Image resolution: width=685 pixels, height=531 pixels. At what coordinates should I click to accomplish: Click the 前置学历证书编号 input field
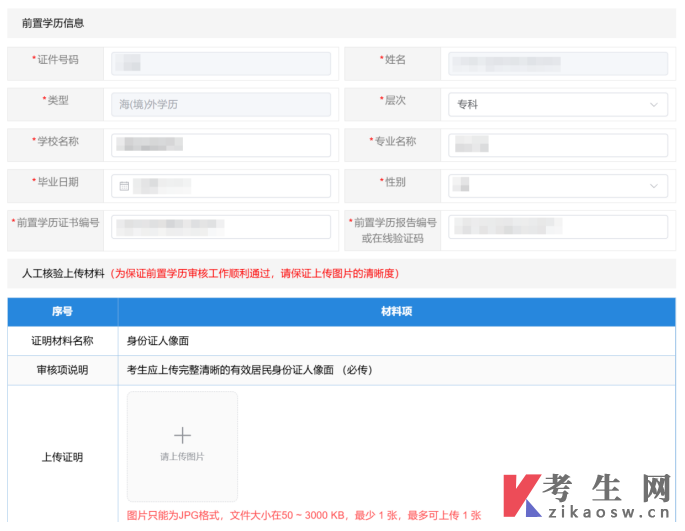click(221, 227)
